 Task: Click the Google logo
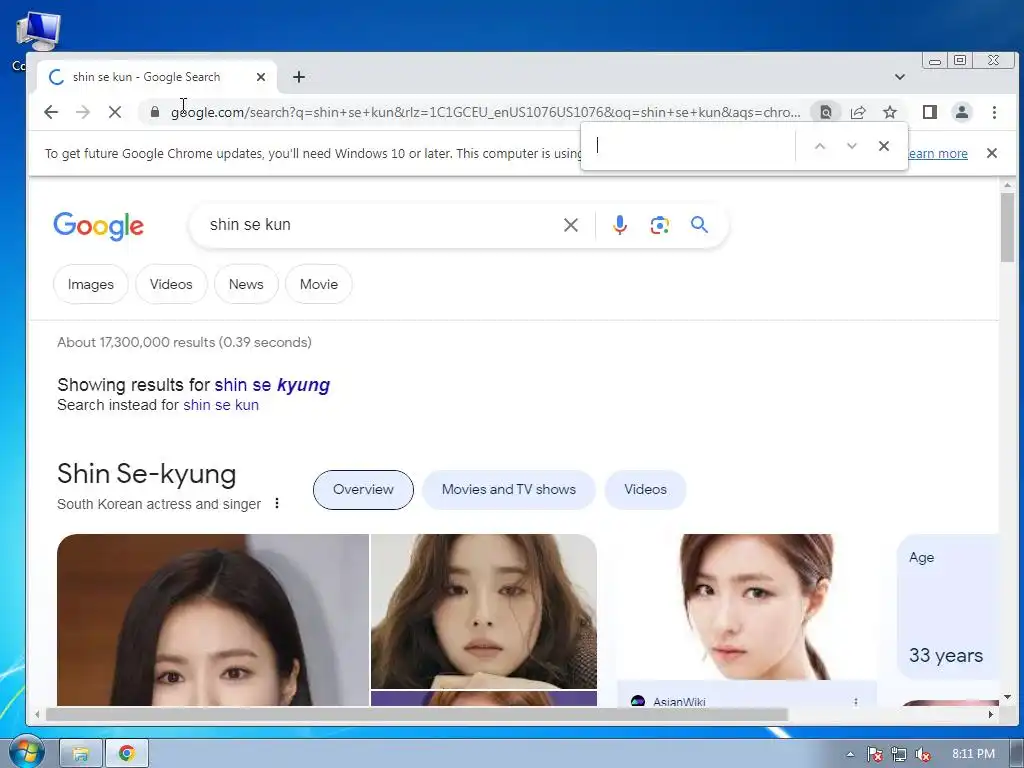click(x=99, y=226)
